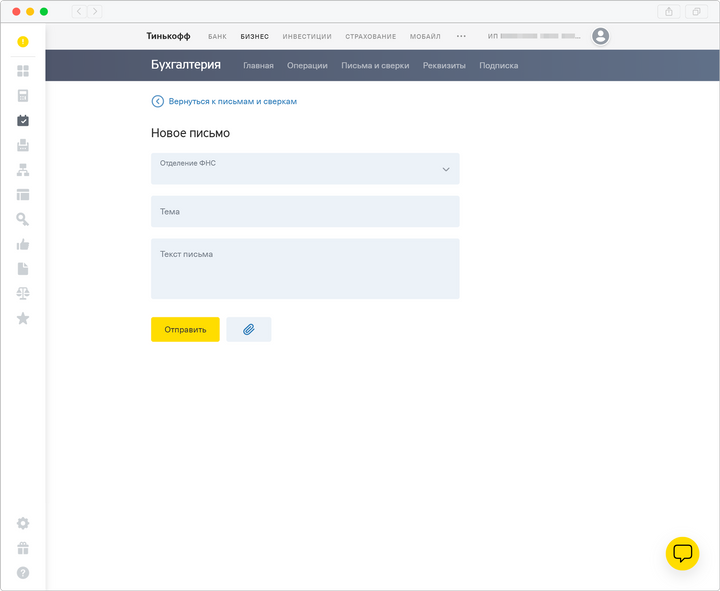This screenshot has height=591, width=720.
Task: Click the question mark help icon
Action: pos(23,573)
